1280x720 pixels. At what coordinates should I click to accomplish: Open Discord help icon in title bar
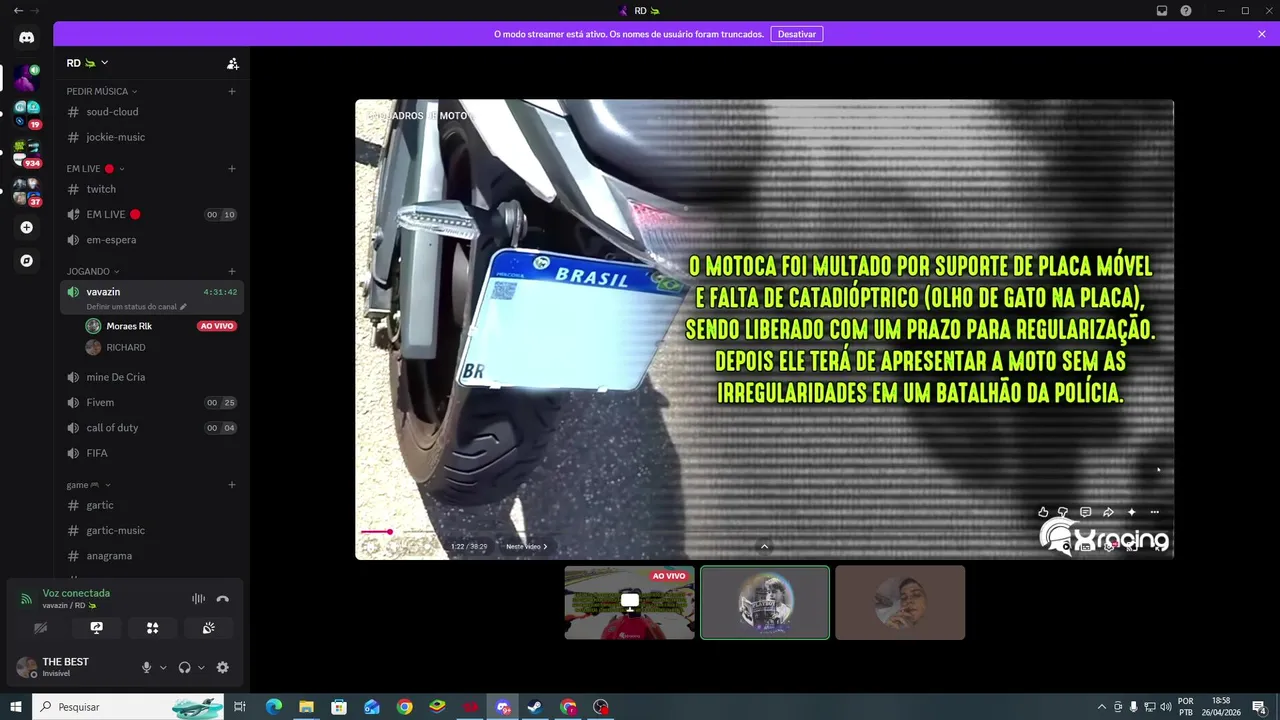coord(1186,10)
